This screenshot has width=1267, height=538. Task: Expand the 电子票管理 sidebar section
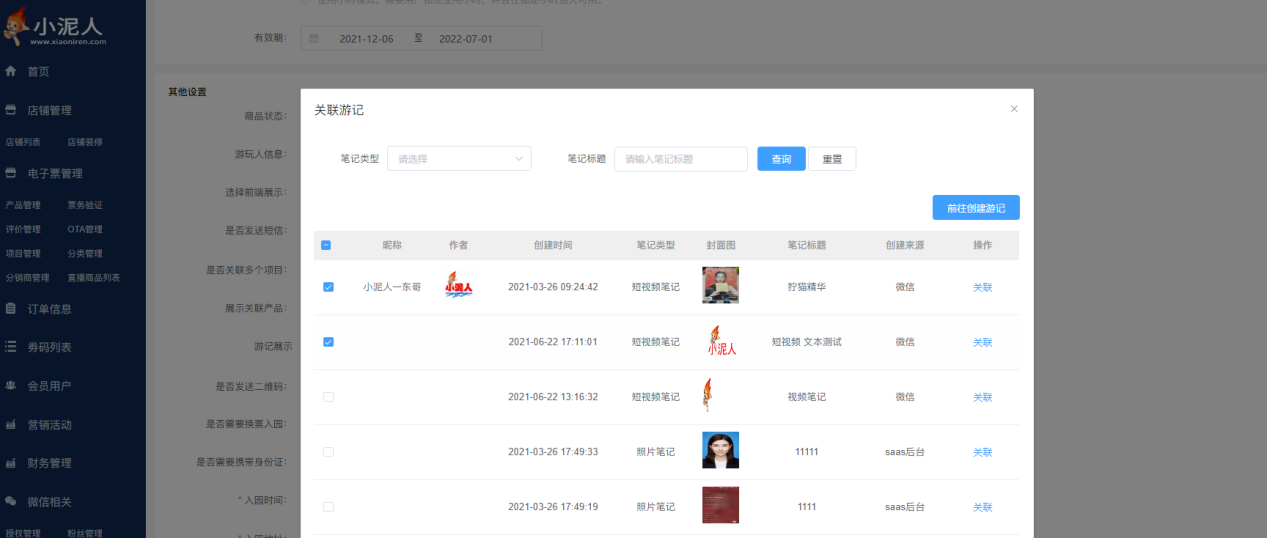click(x=54, y=173)
